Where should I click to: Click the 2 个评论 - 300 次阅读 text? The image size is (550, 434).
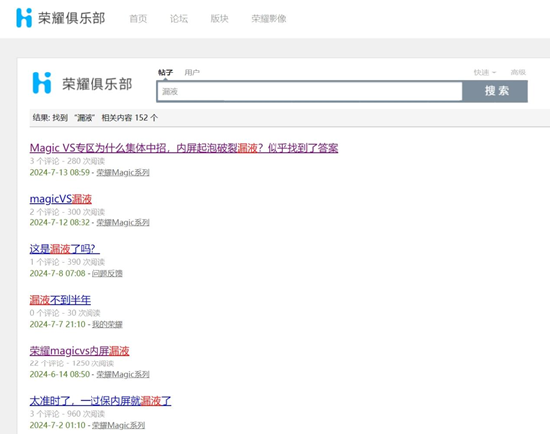(x=67, y=212)
